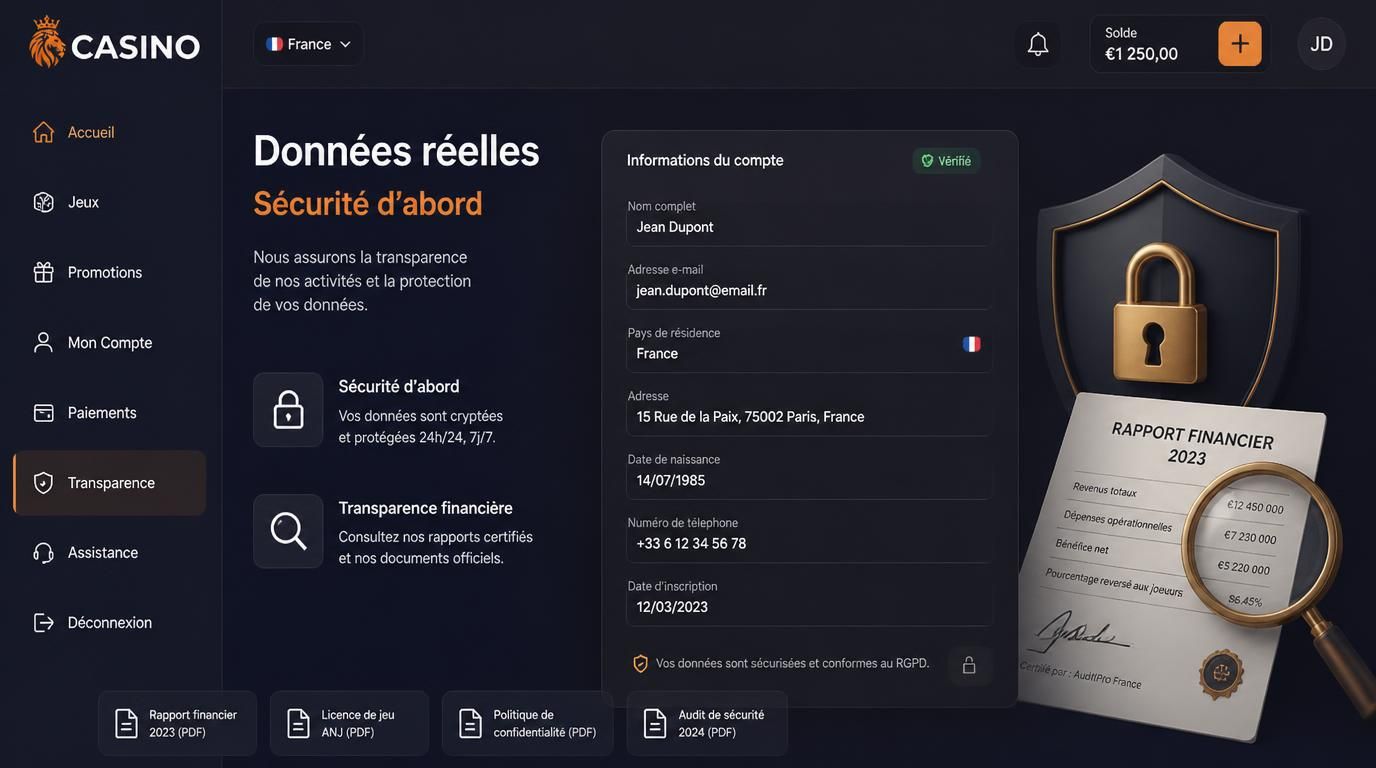This screenshot has height=768, width=1376.
Task: Add funds with the orange plus button
Action: pyautogui.click(x=1240, y=44)
